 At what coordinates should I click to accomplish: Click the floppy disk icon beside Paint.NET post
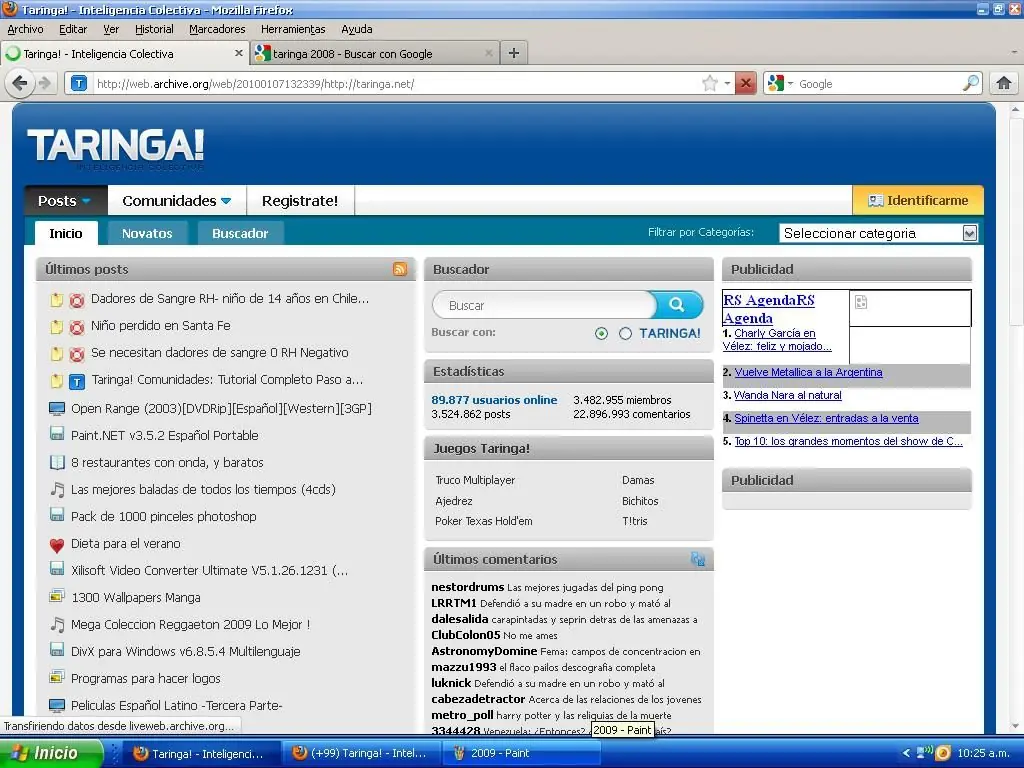[57, 434]
